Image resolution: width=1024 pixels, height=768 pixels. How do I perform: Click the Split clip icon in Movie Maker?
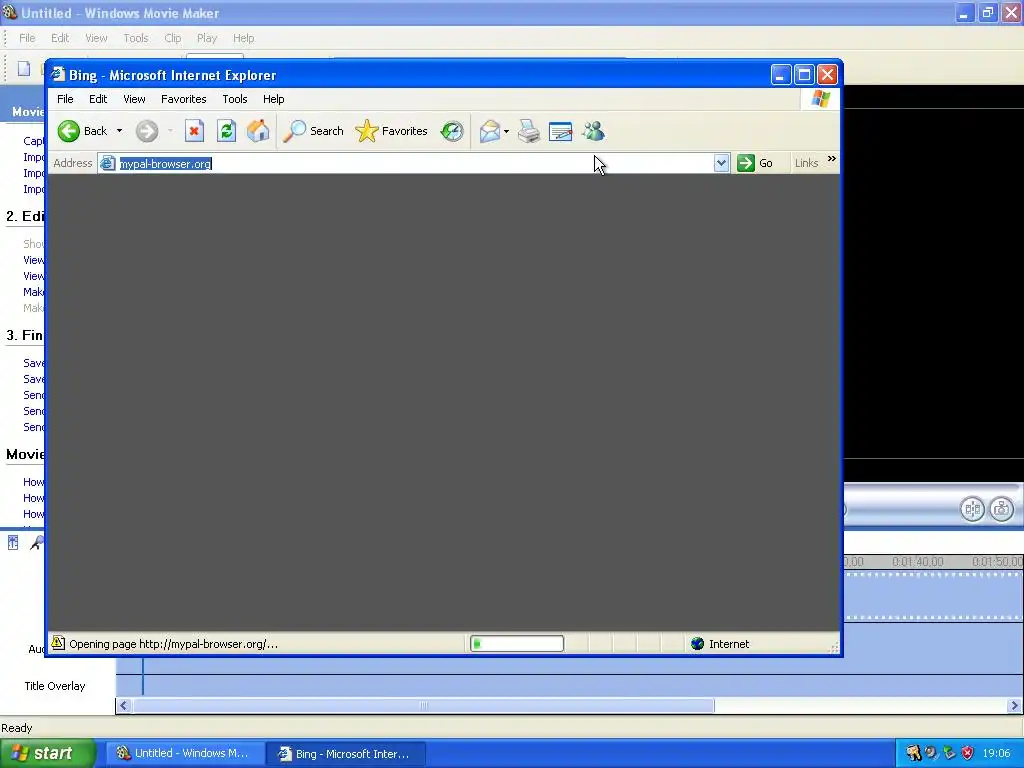pos(972,509)
